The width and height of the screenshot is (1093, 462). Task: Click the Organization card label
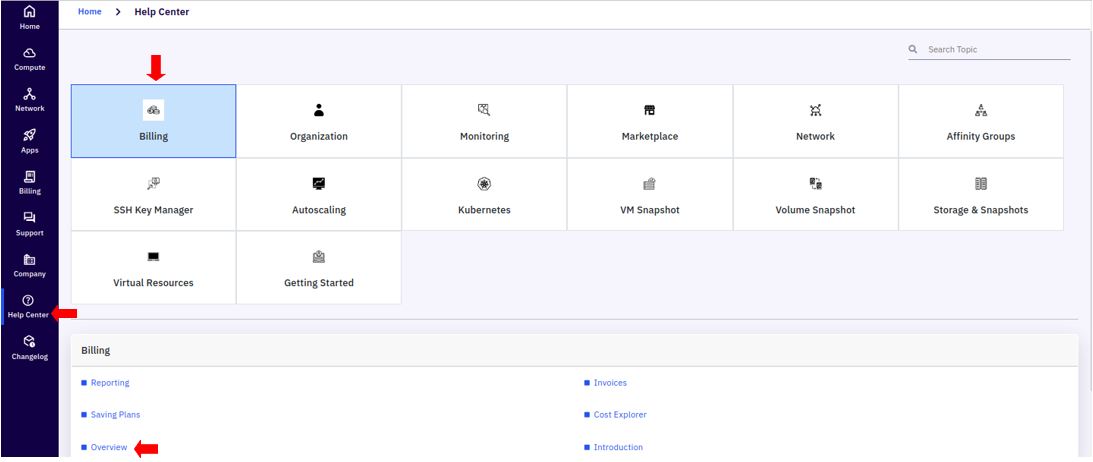point(319,137)
